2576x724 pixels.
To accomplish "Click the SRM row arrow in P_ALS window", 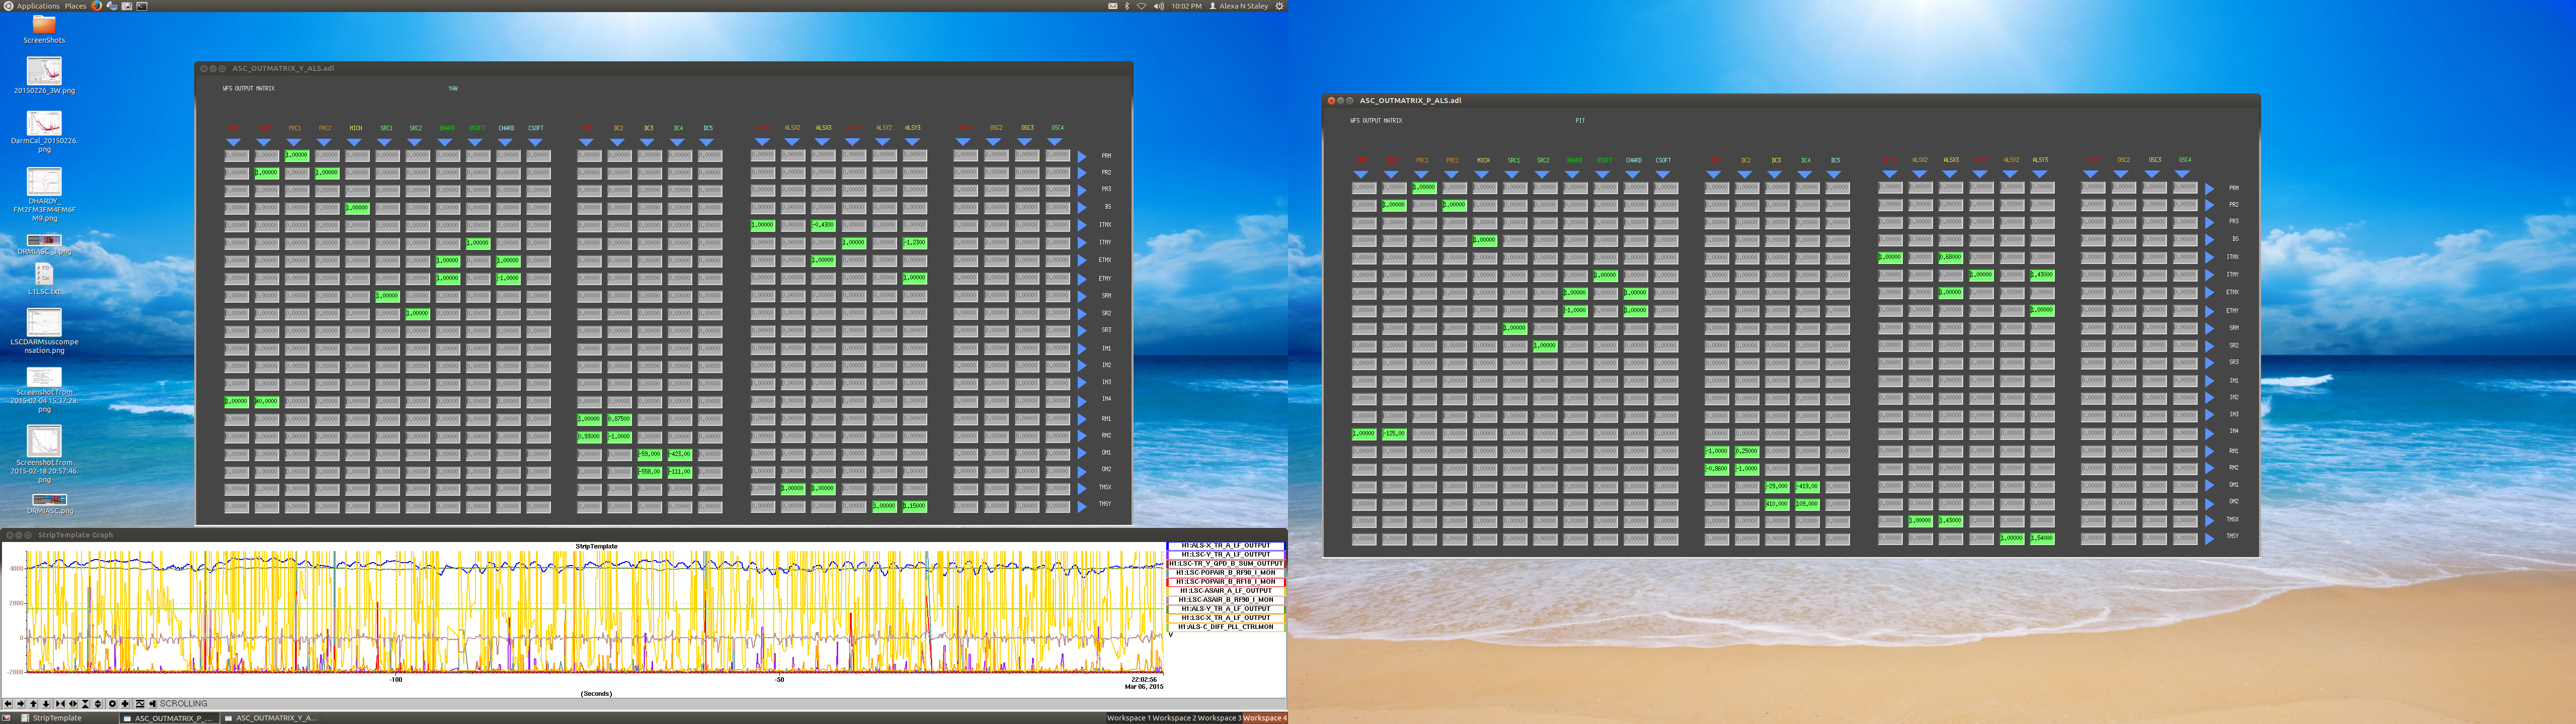I will point(2209,328).
